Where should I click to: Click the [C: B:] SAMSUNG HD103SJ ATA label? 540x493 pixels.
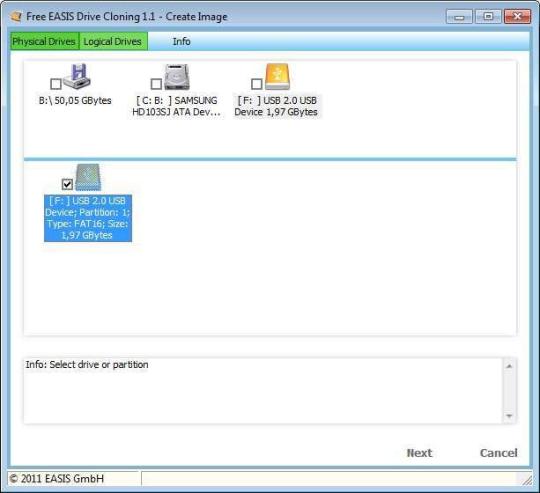click(176, 106)
